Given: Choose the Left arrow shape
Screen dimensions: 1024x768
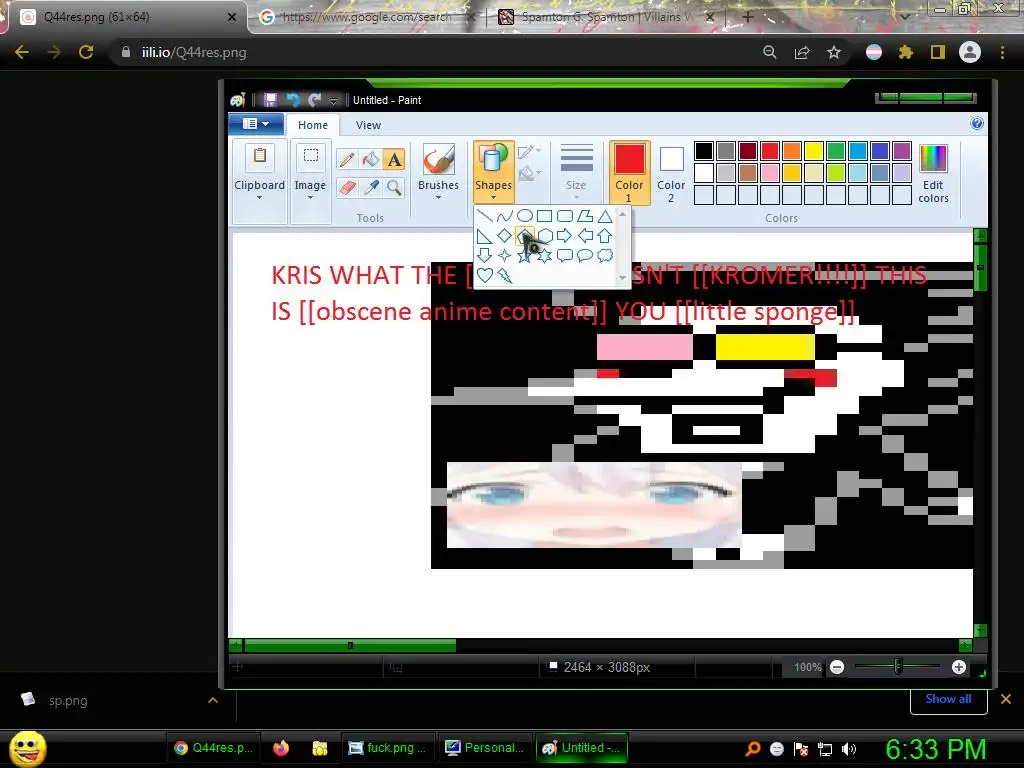Looking at the screenshot, I should [585, 236].
